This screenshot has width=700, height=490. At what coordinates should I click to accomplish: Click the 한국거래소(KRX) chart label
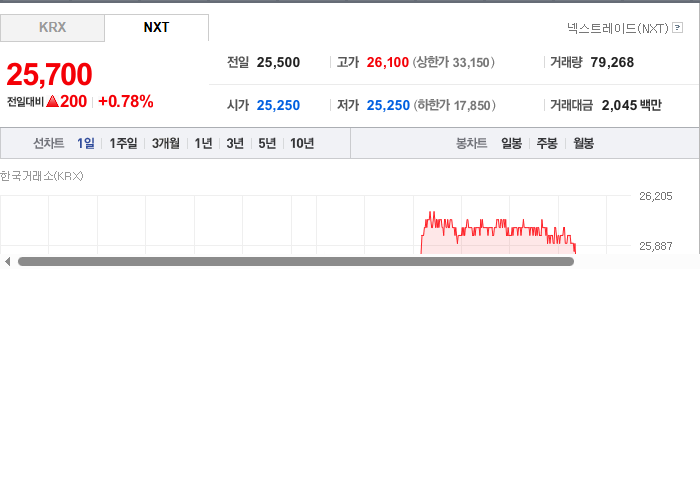coord(42,176)
